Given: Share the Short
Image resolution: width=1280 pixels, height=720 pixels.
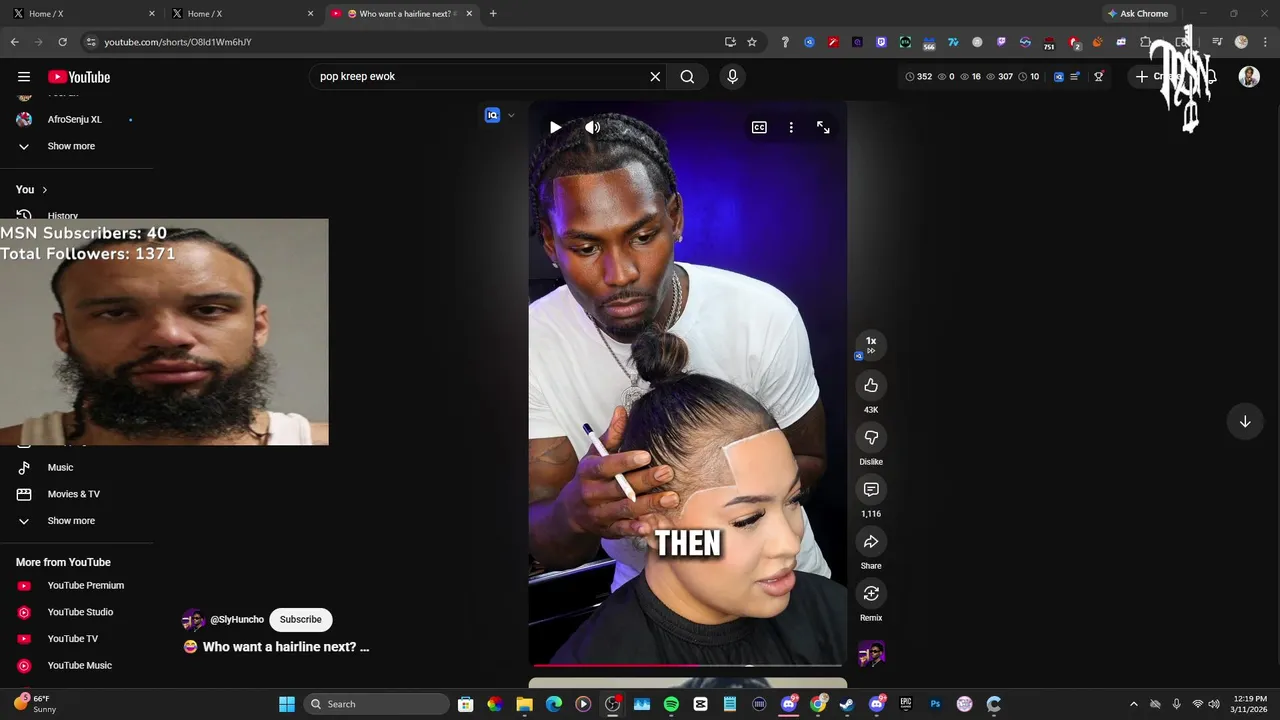Looking at the screenshot, I should (x=871, y=542).
